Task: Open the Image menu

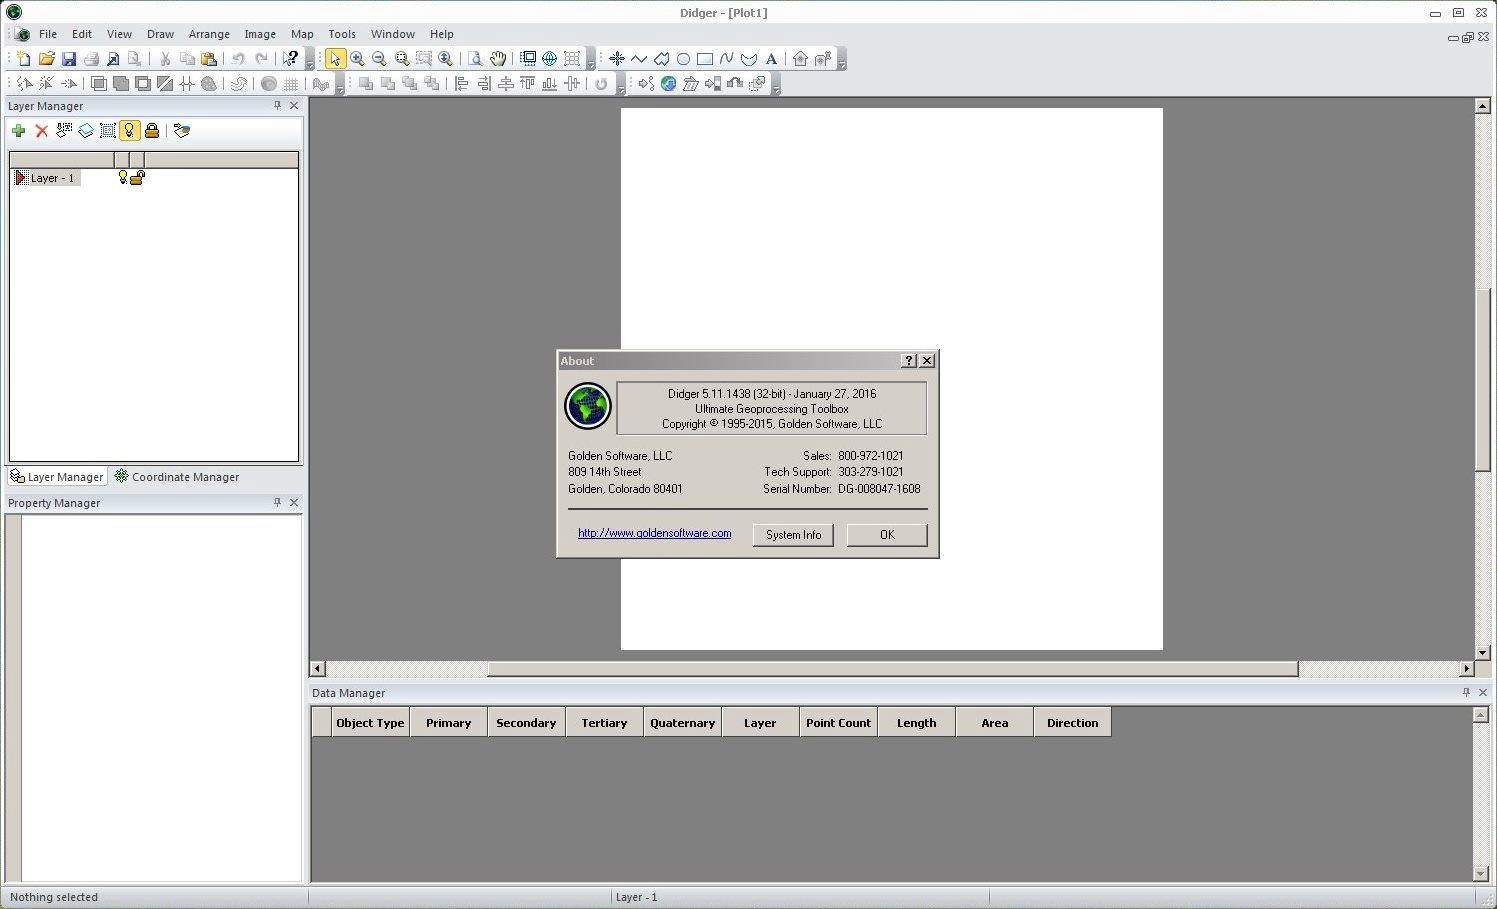Action: click(260, 34)
